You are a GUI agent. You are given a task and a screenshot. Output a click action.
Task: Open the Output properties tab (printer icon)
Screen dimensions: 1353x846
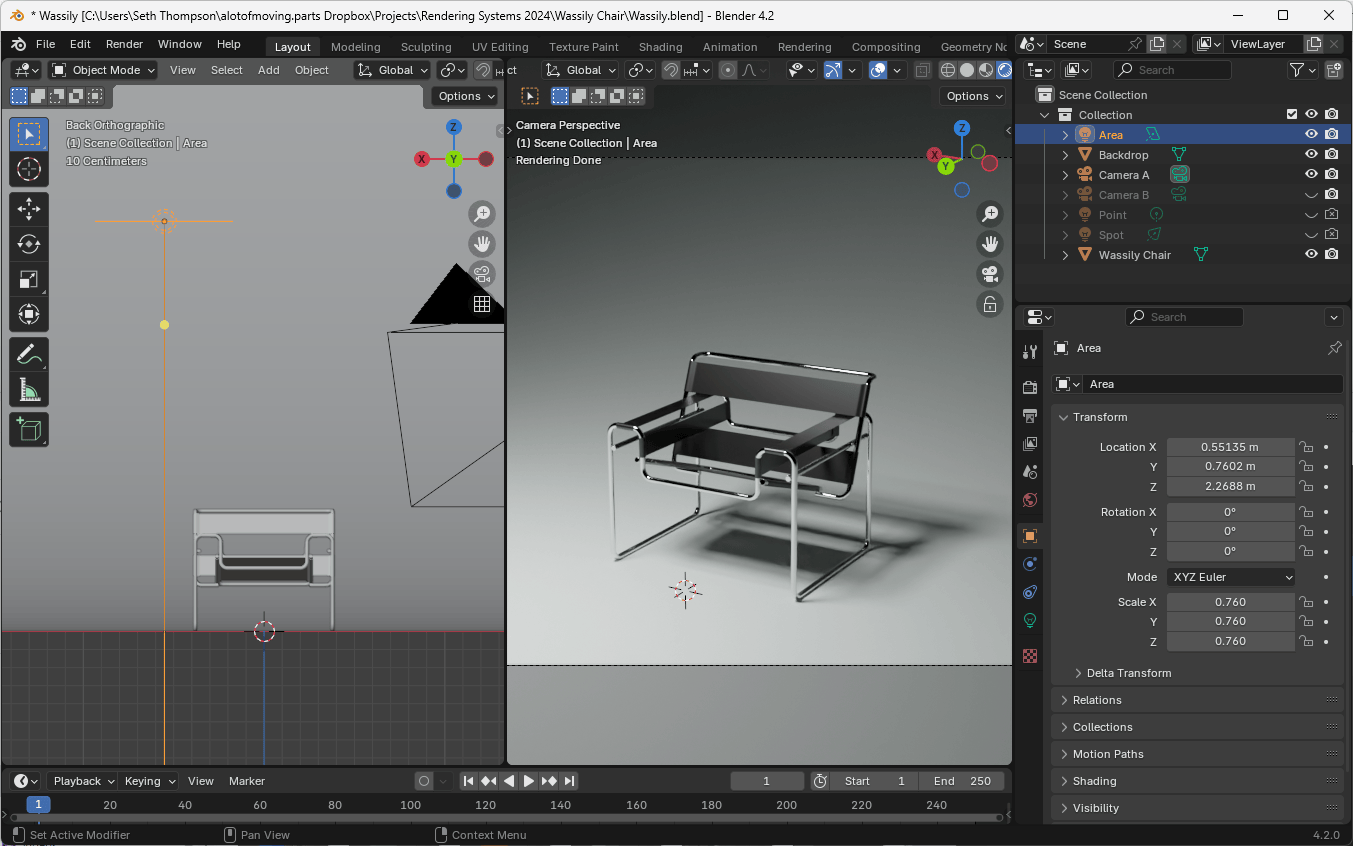(1030, 415)
